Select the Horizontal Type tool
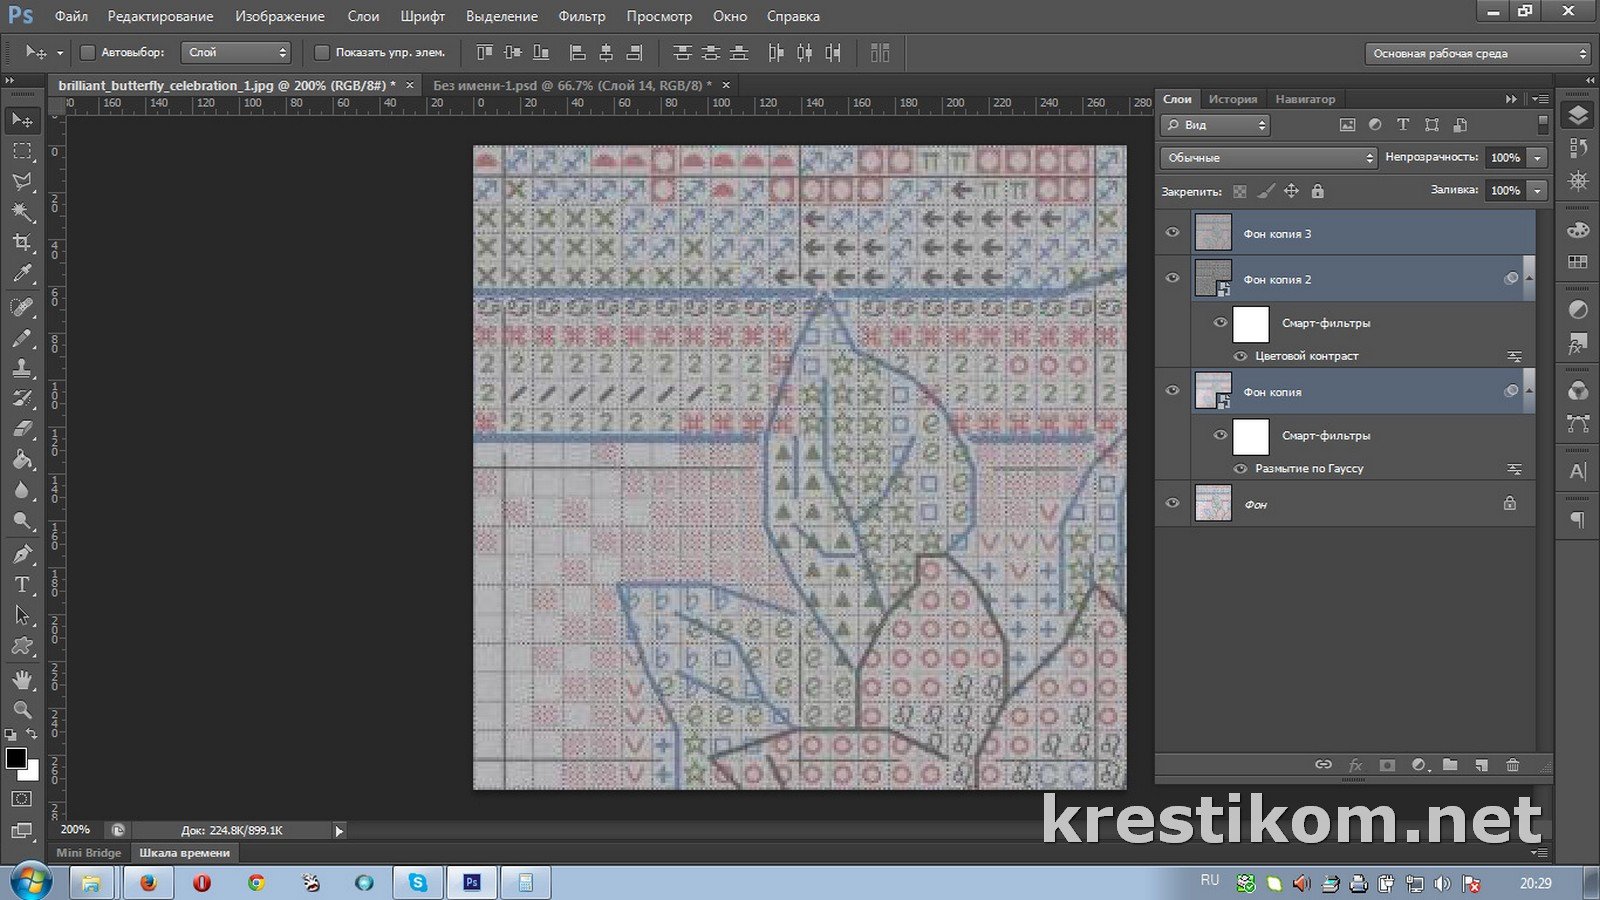This screenshot has width=1600, height=900. tap(22, 585)
